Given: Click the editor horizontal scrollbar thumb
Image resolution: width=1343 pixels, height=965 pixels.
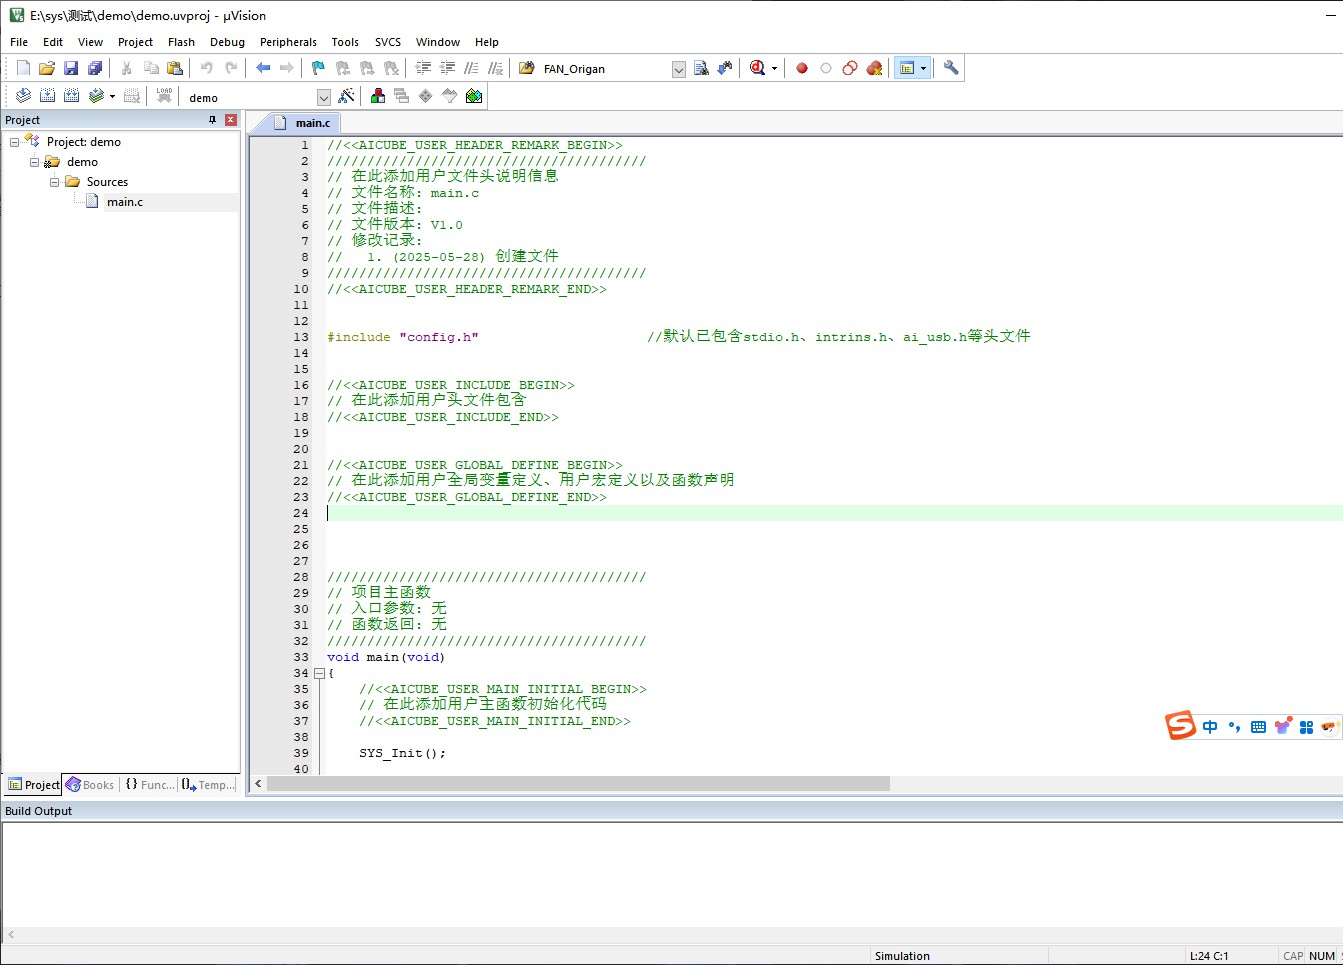Looking at the screenshot, I should tap(578, 784).
